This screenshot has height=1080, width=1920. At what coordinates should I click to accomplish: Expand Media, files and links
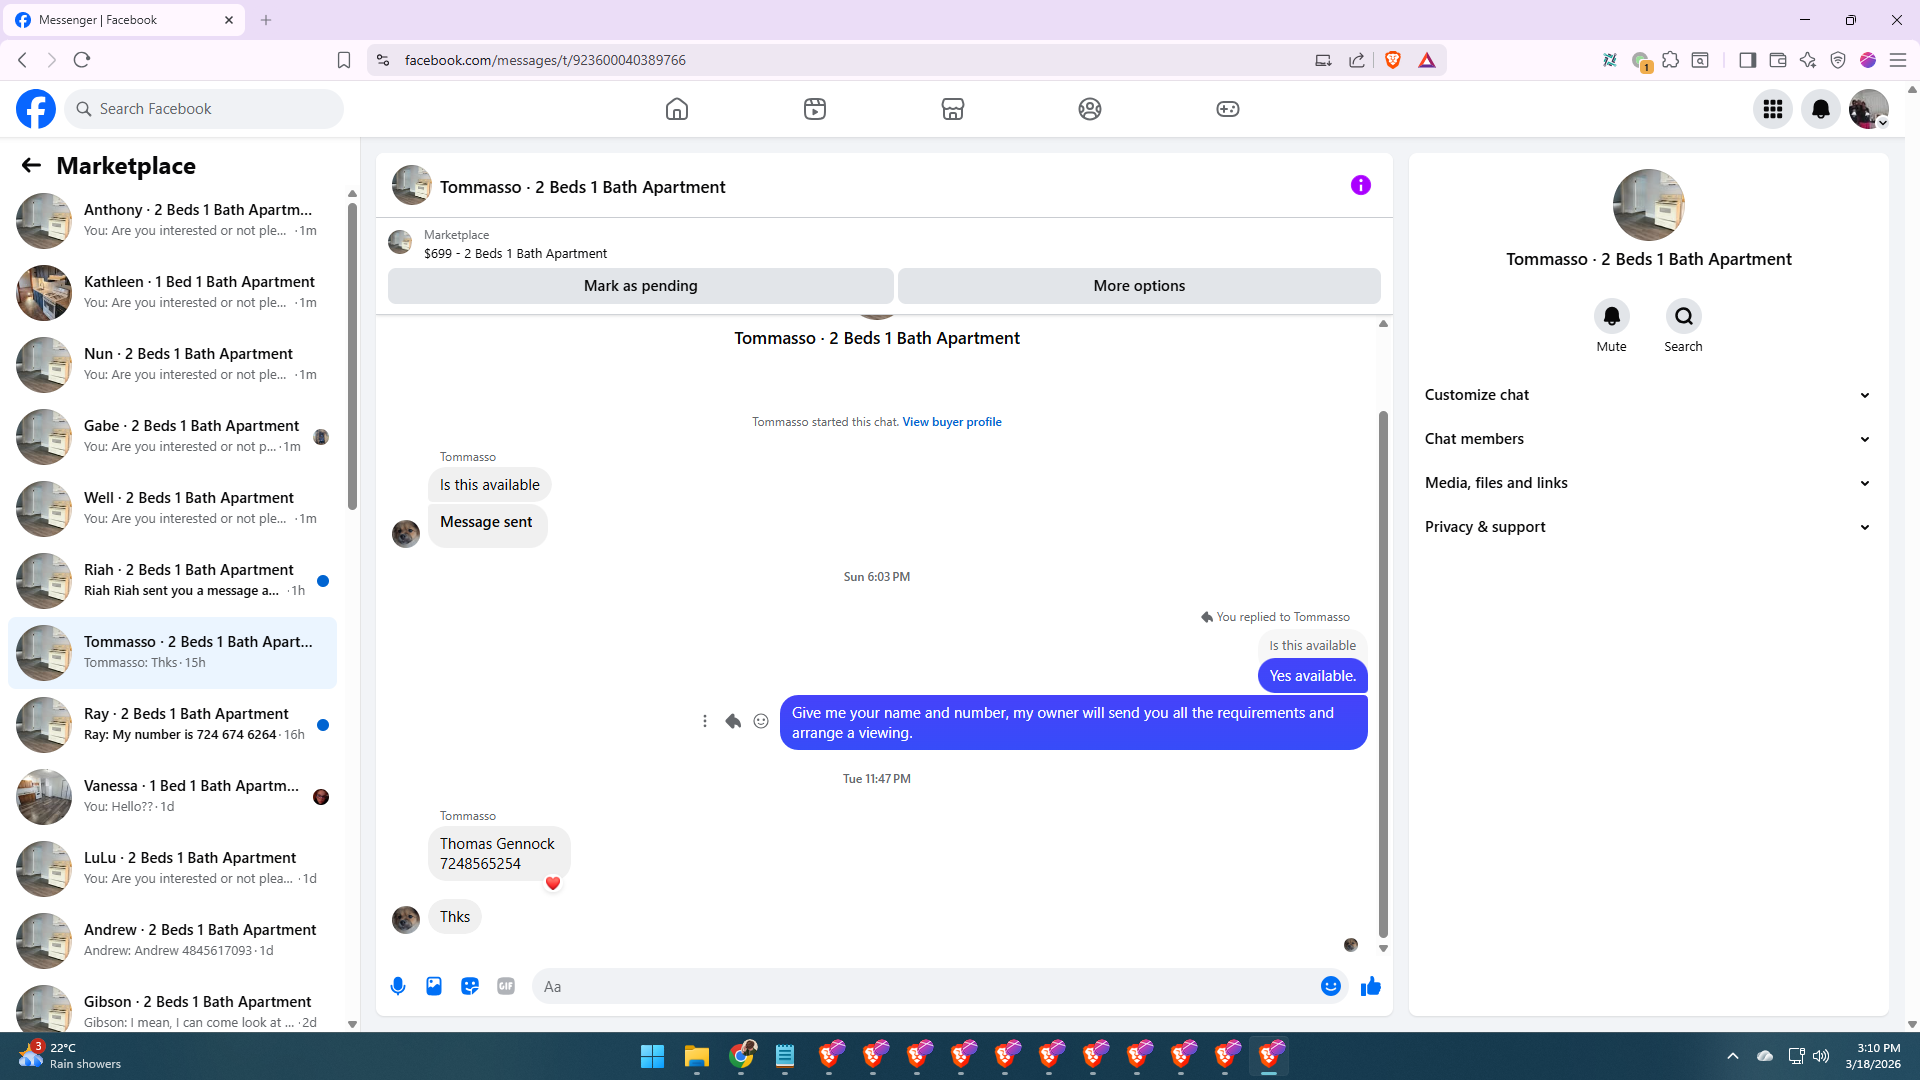click(x=1647, y=483)
